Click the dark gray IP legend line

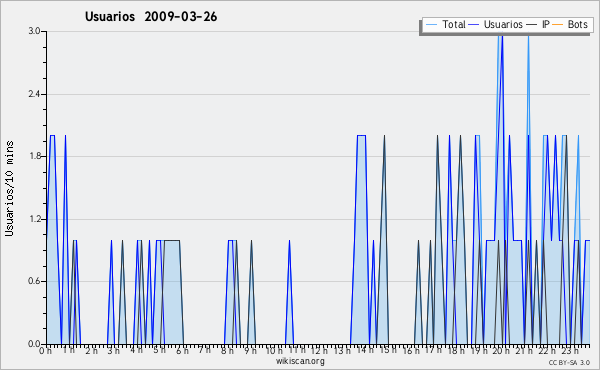point(532,25)
